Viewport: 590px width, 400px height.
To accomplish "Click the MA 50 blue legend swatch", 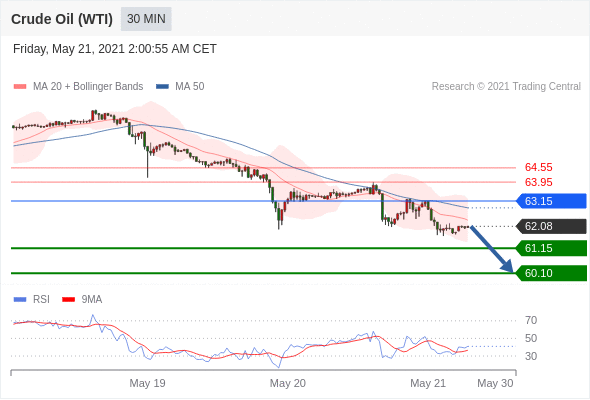I will click(162, 87).
